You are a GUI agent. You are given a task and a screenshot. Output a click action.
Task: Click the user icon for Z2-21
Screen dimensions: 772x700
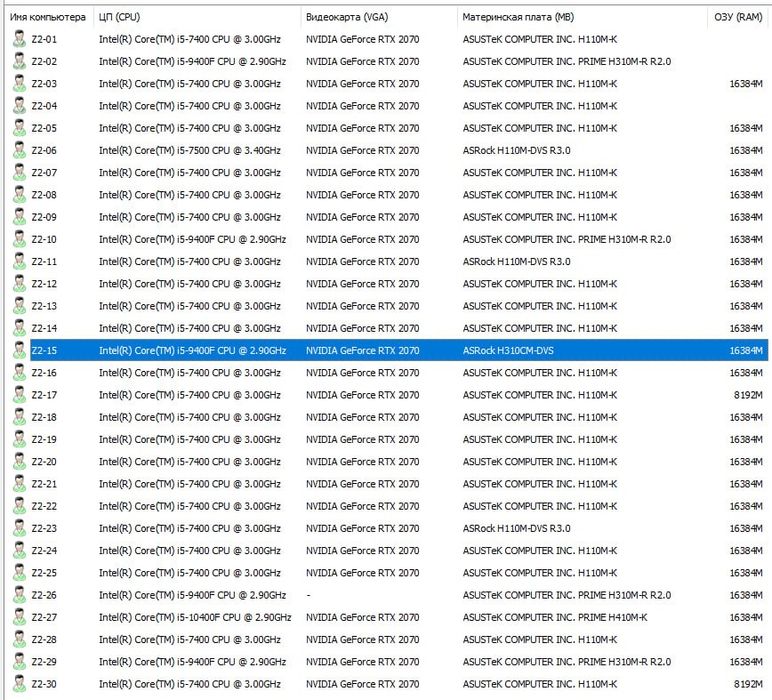point(19,483)
